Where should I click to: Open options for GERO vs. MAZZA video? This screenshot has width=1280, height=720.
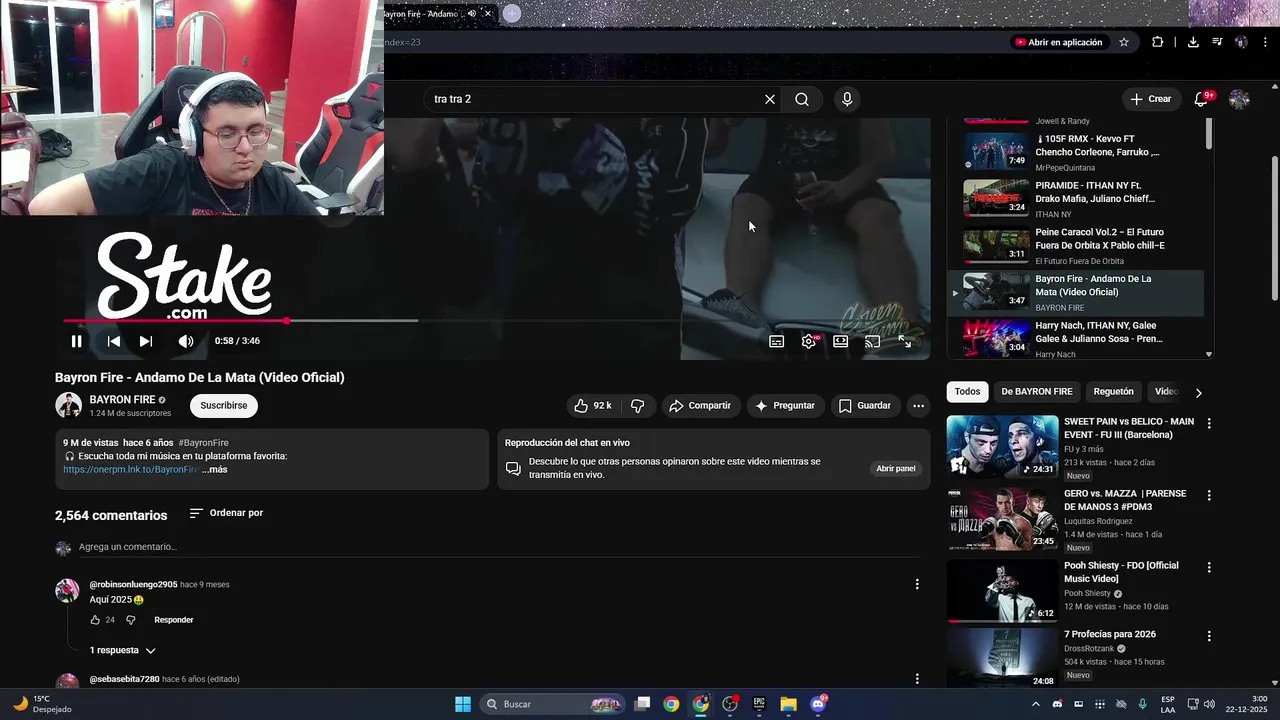pyautogui.click(x=1209, y=495)
